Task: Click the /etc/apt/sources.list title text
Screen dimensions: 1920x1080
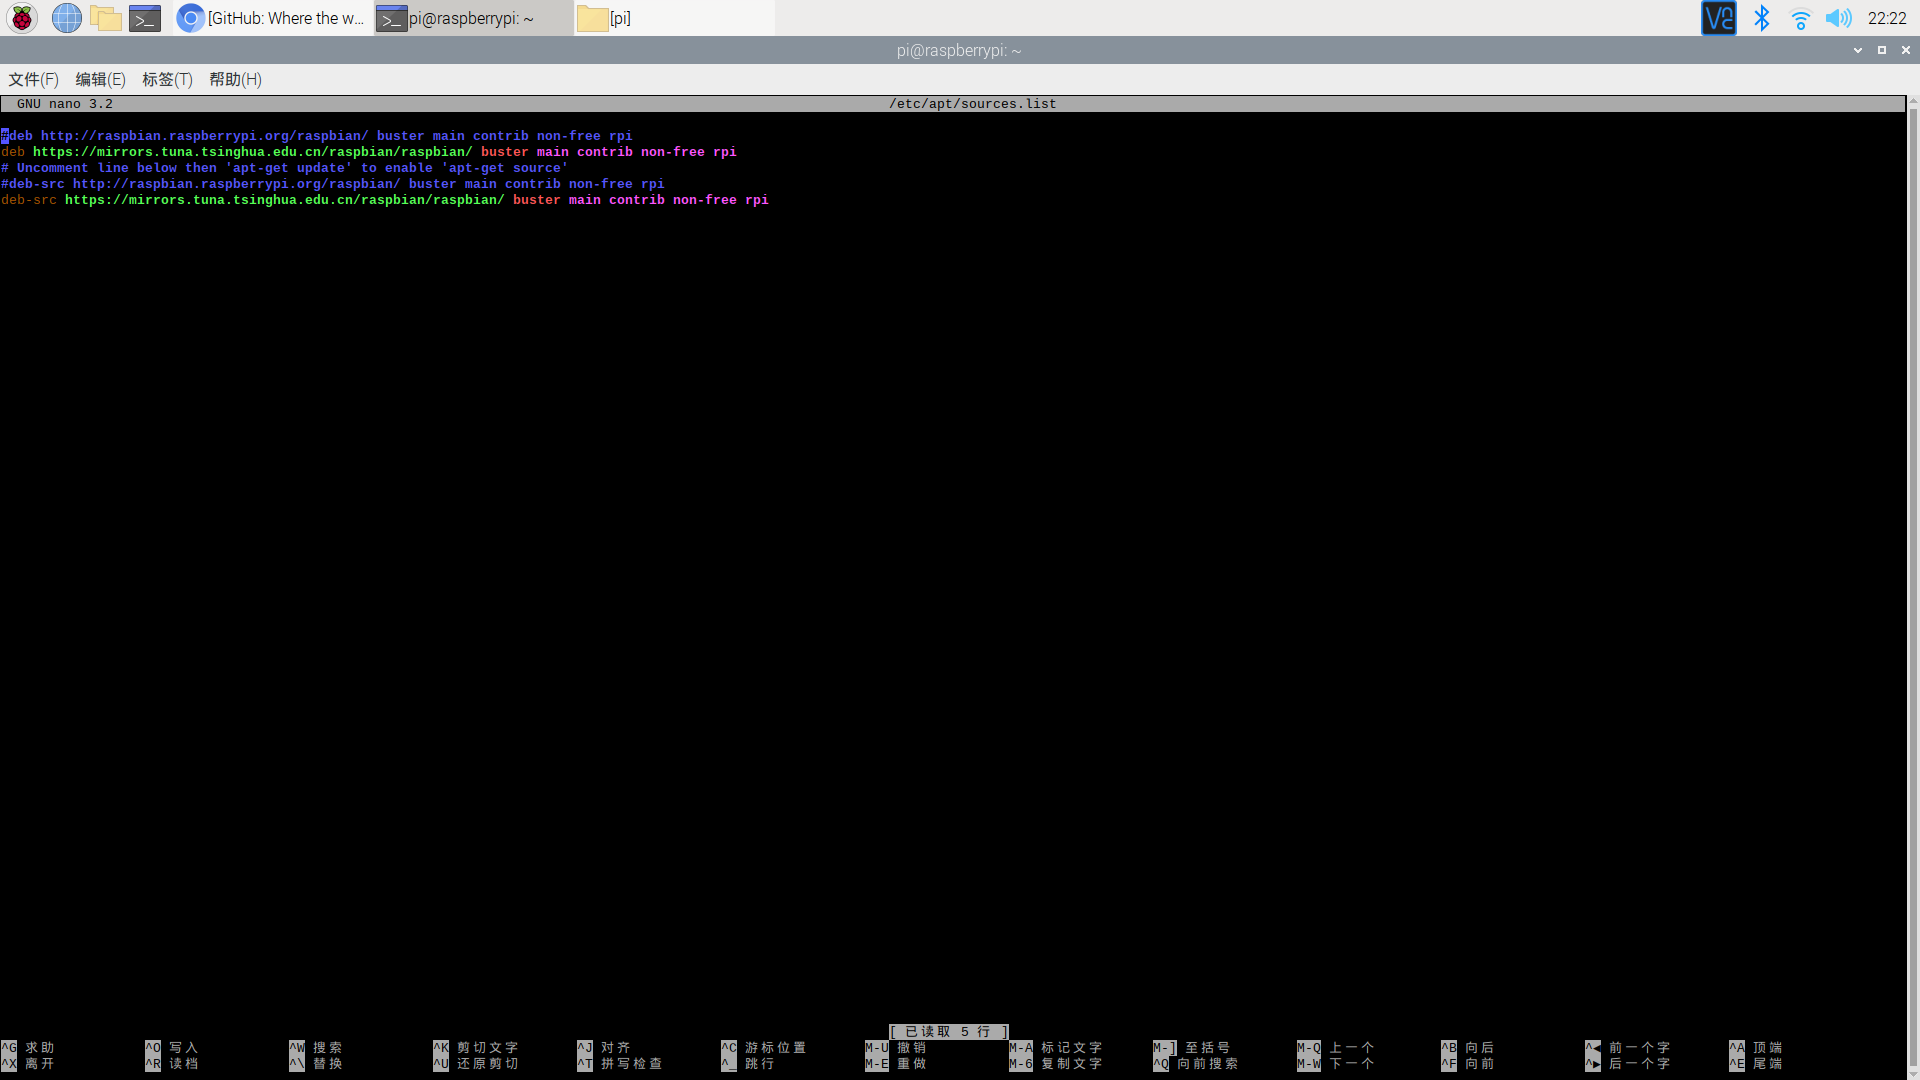Action: (973, 104)
